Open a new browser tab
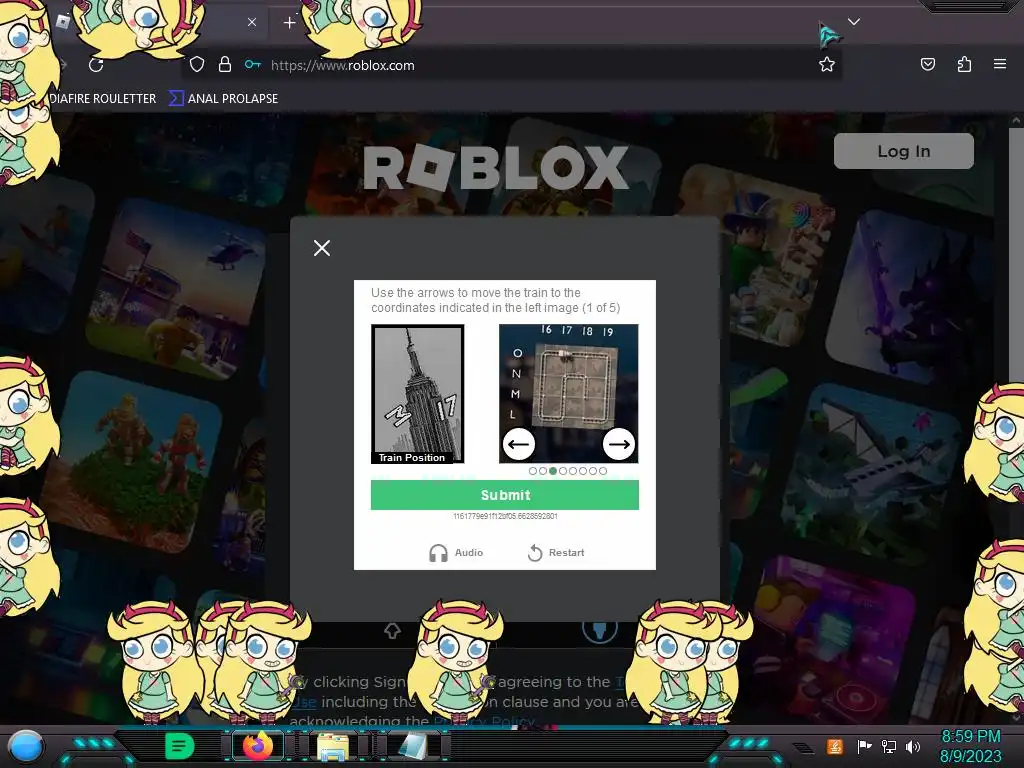The width and height of the screenshot is (1024, 768). 289,23
